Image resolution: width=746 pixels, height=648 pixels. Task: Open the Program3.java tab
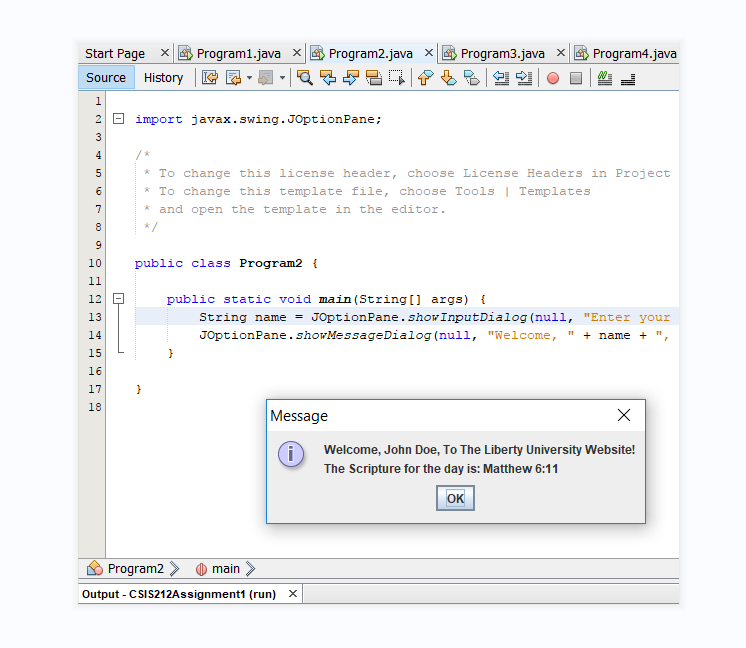[x=503, y=53]
